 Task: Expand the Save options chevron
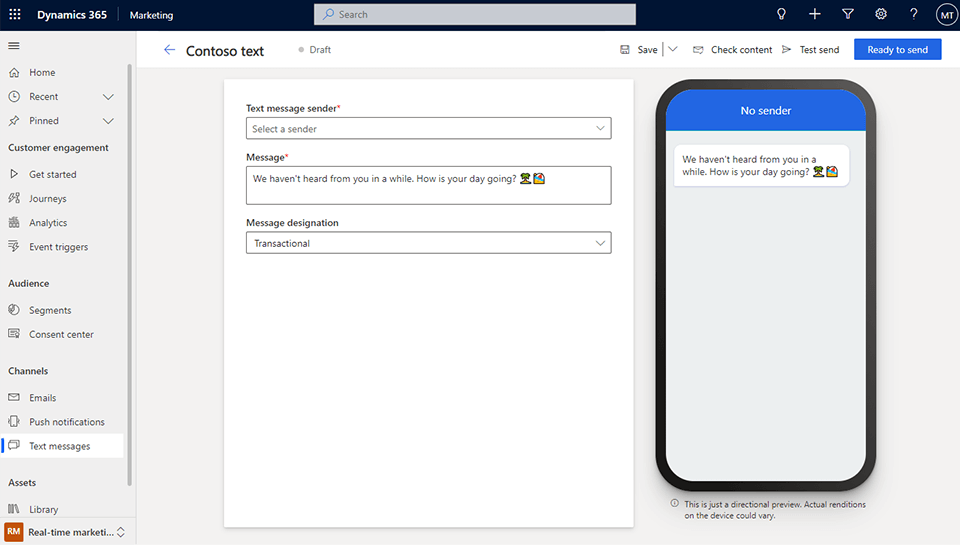tap(672, 50)
